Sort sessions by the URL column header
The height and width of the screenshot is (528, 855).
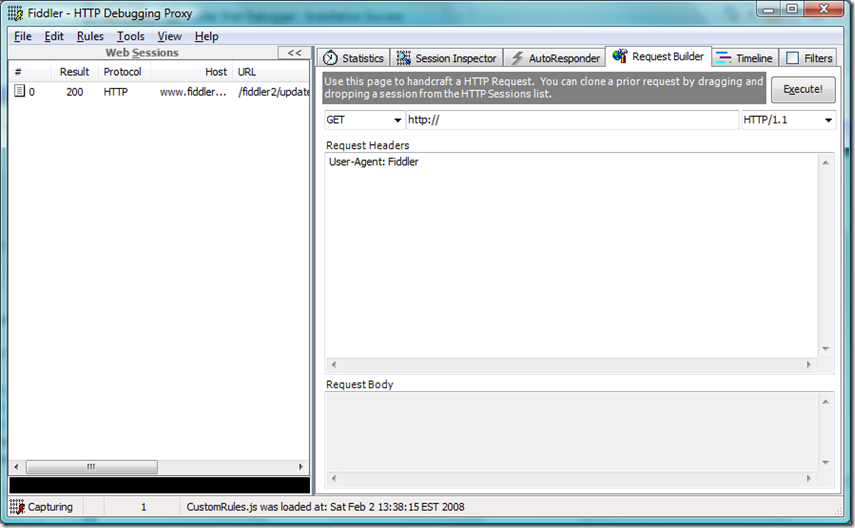click(271, 71)
